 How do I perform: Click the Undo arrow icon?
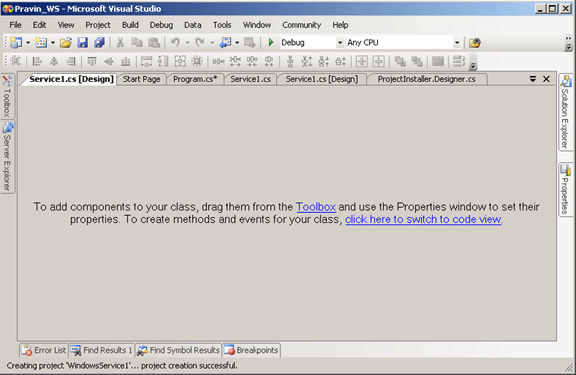(175, 43)
